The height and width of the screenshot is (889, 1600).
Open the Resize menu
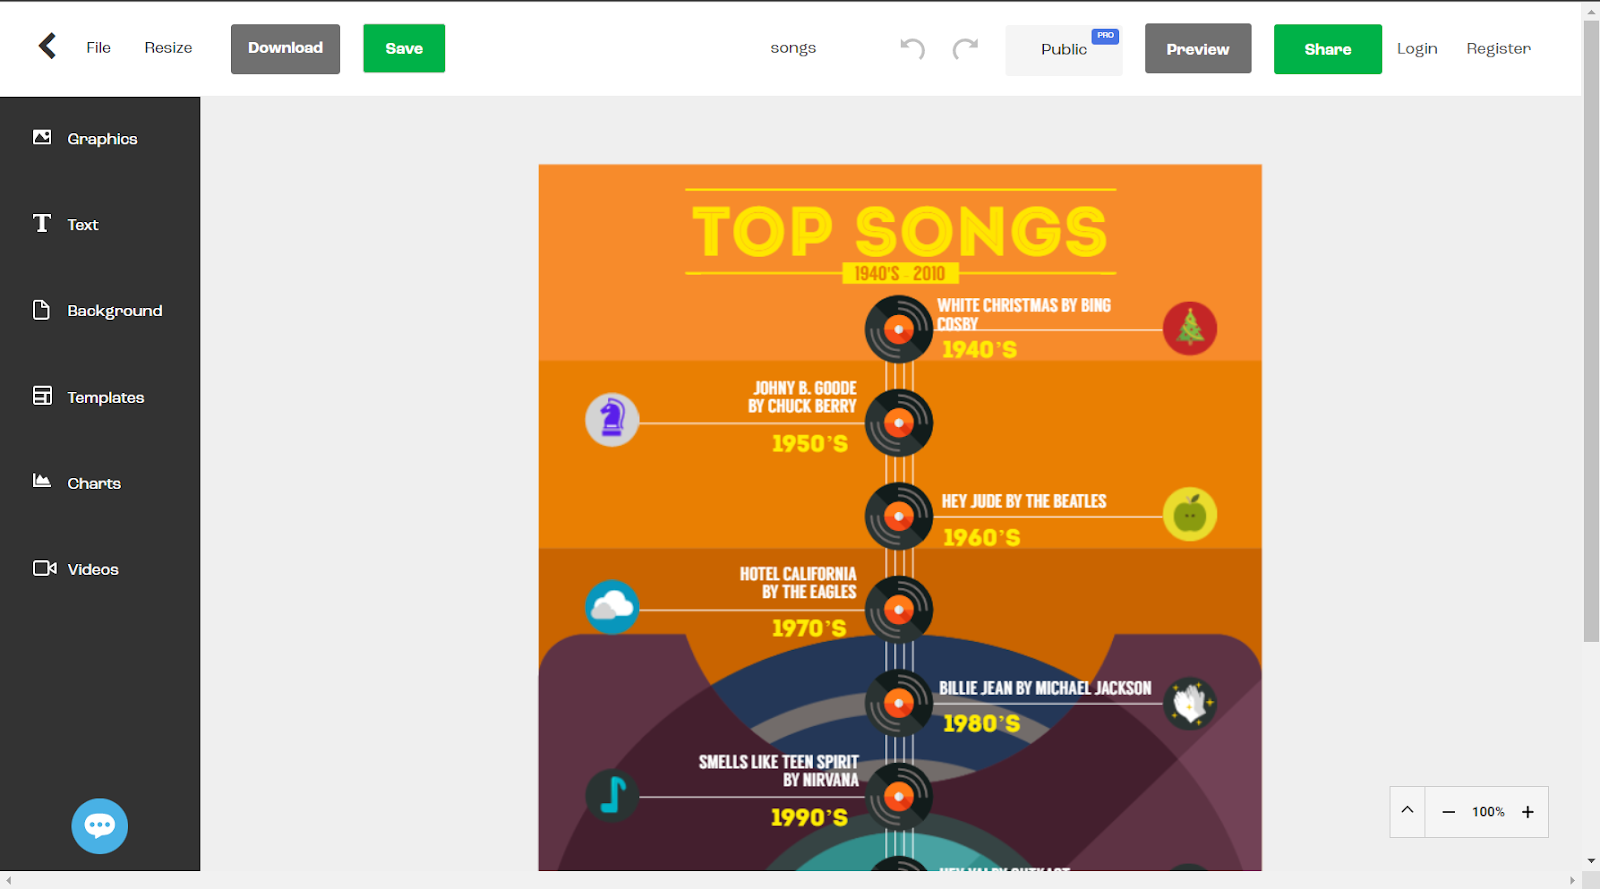click(168, 47)
